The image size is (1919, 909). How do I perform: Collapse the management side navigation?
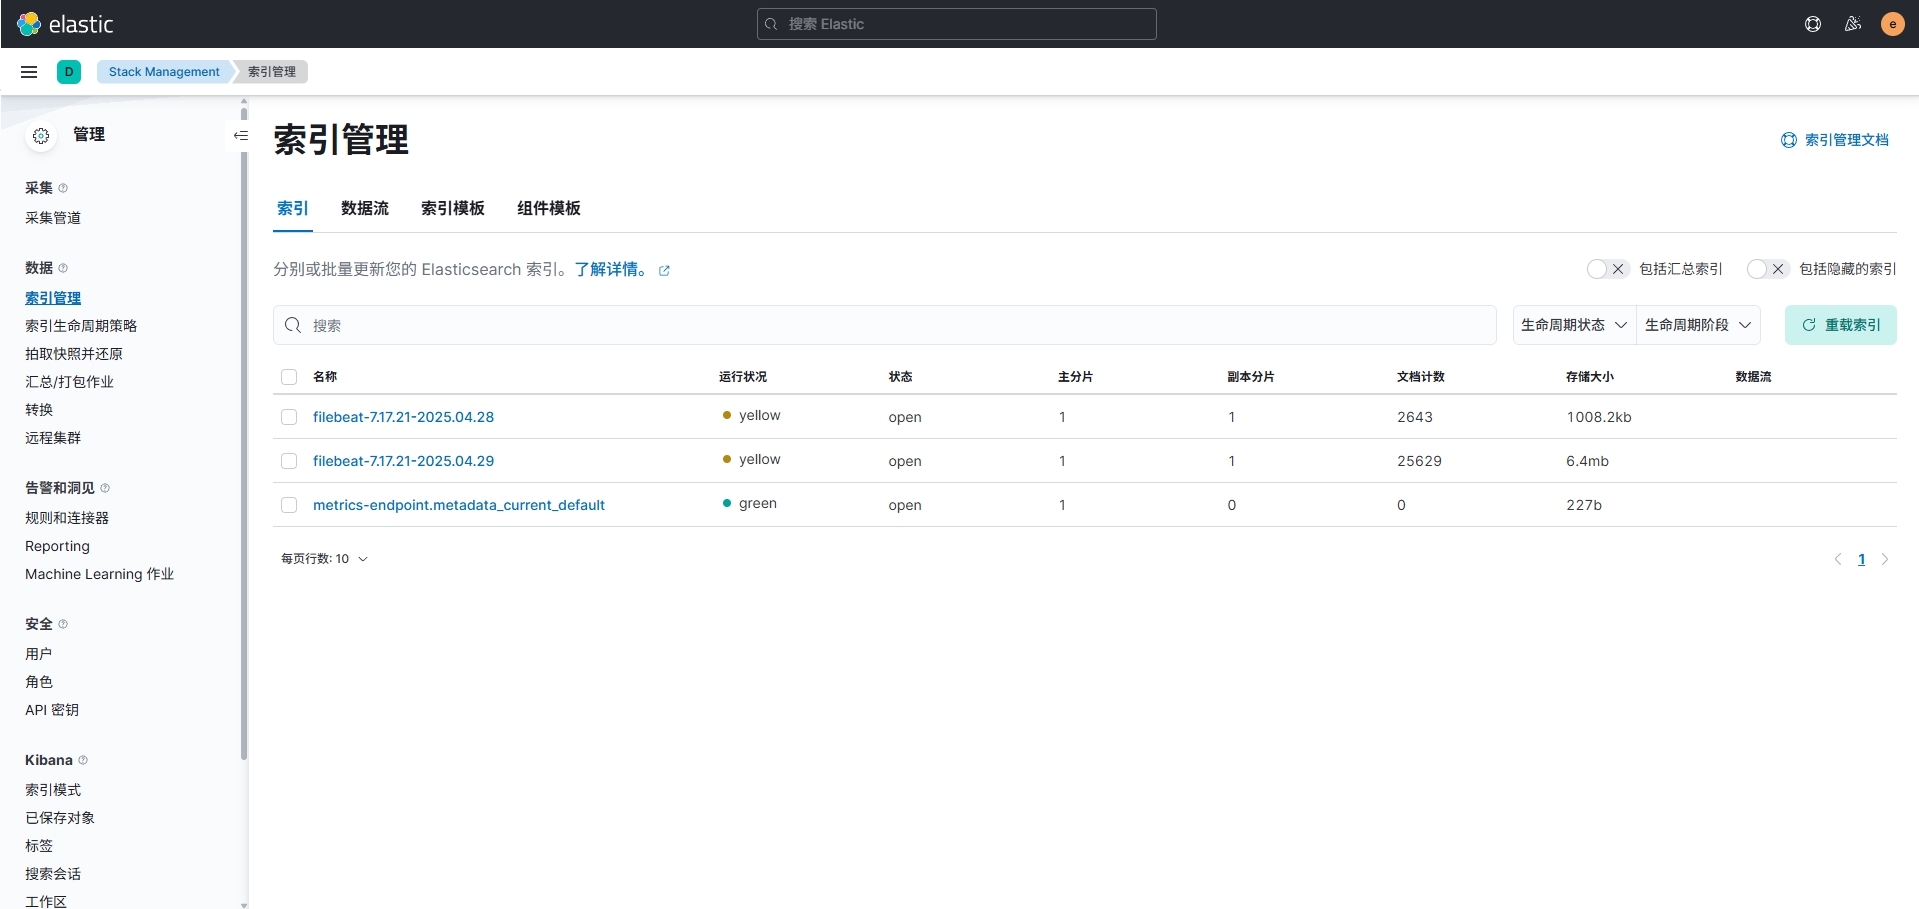coord(240,135)
